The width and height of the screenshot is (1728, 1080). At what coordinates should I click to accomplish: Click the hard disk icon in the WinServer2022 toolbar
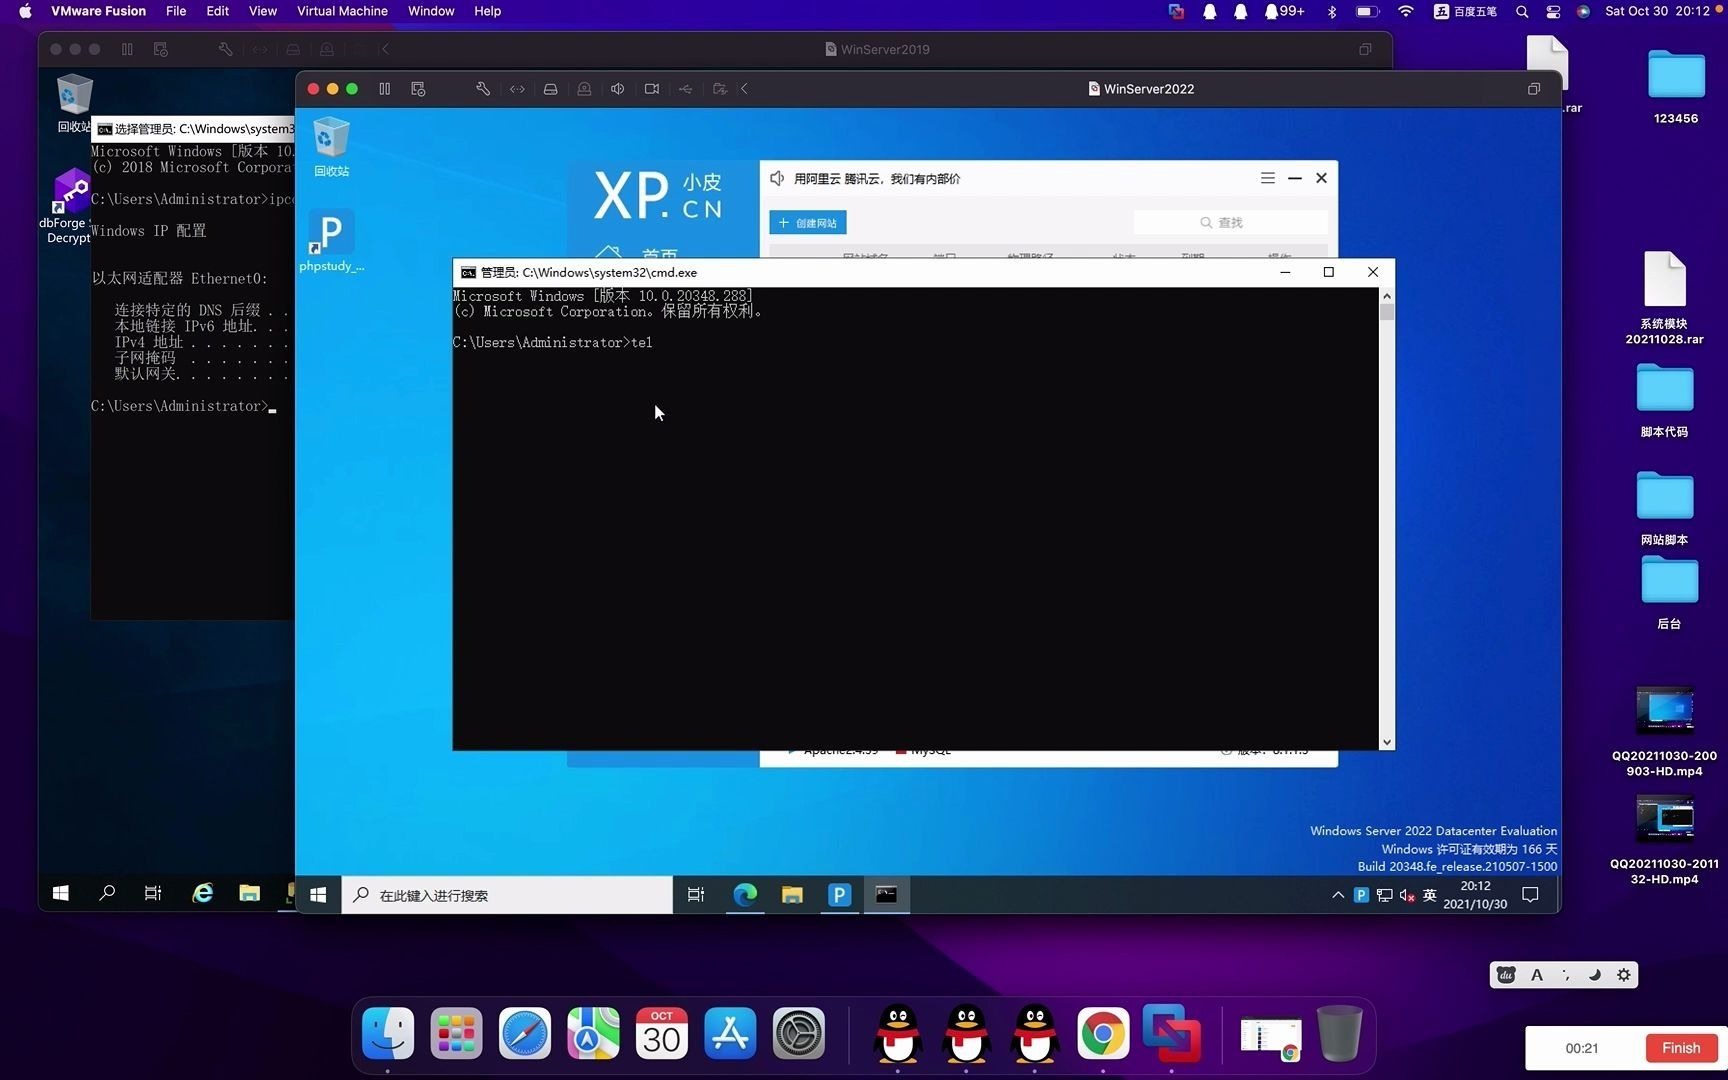(550, 89)
